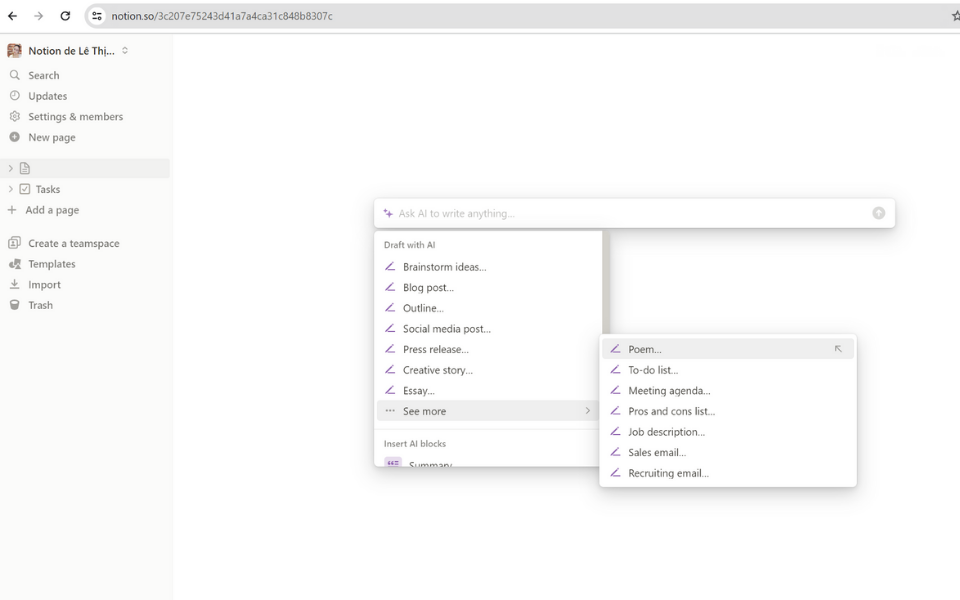
Task: Click the Templates shapes icon
Action: click(15, 264)
